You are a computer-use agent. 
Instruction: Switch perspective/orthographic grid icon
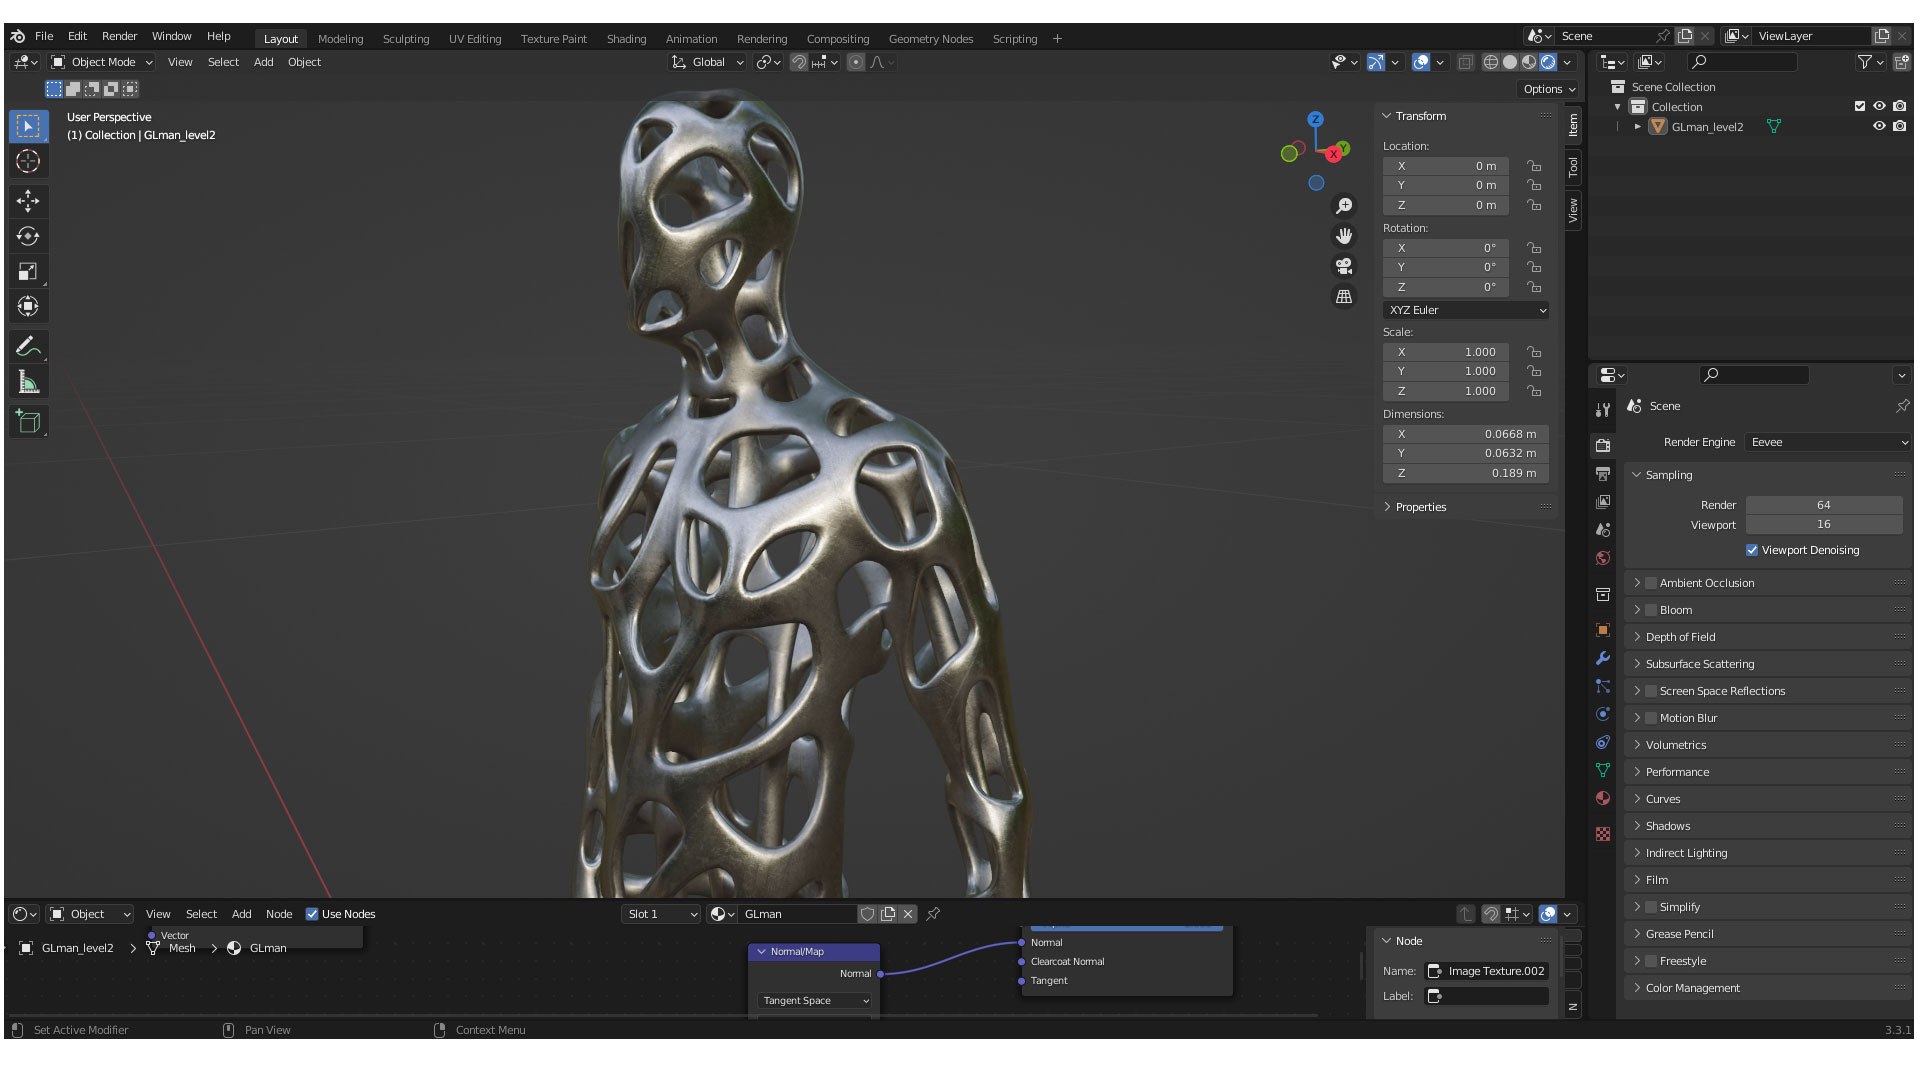pyautogui.click(x=1344, y=297)
